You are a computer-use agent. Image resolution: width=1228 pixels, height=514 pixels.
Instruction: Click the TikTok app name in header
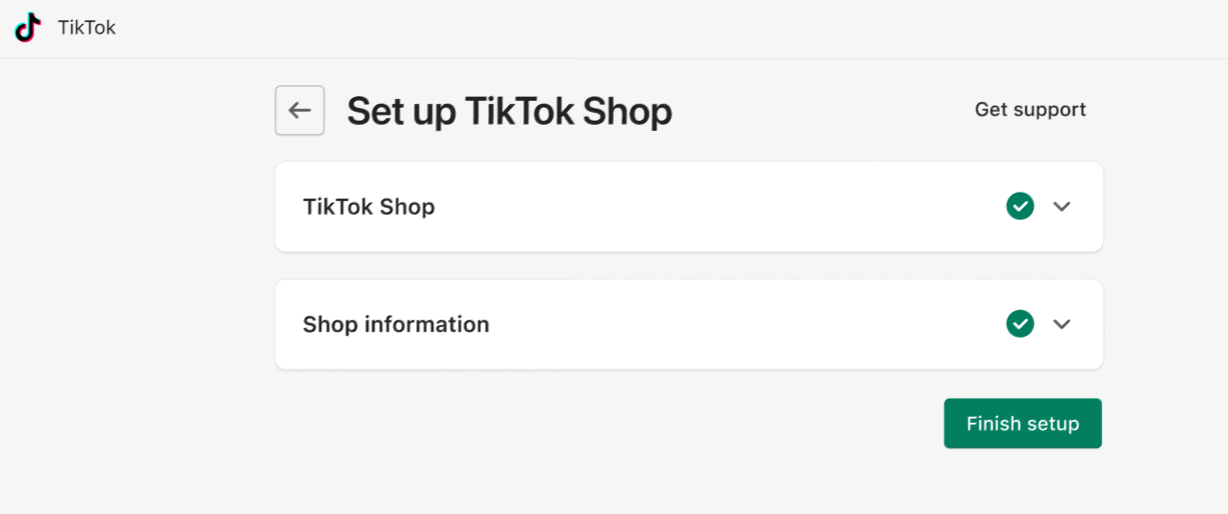point(87,28)
